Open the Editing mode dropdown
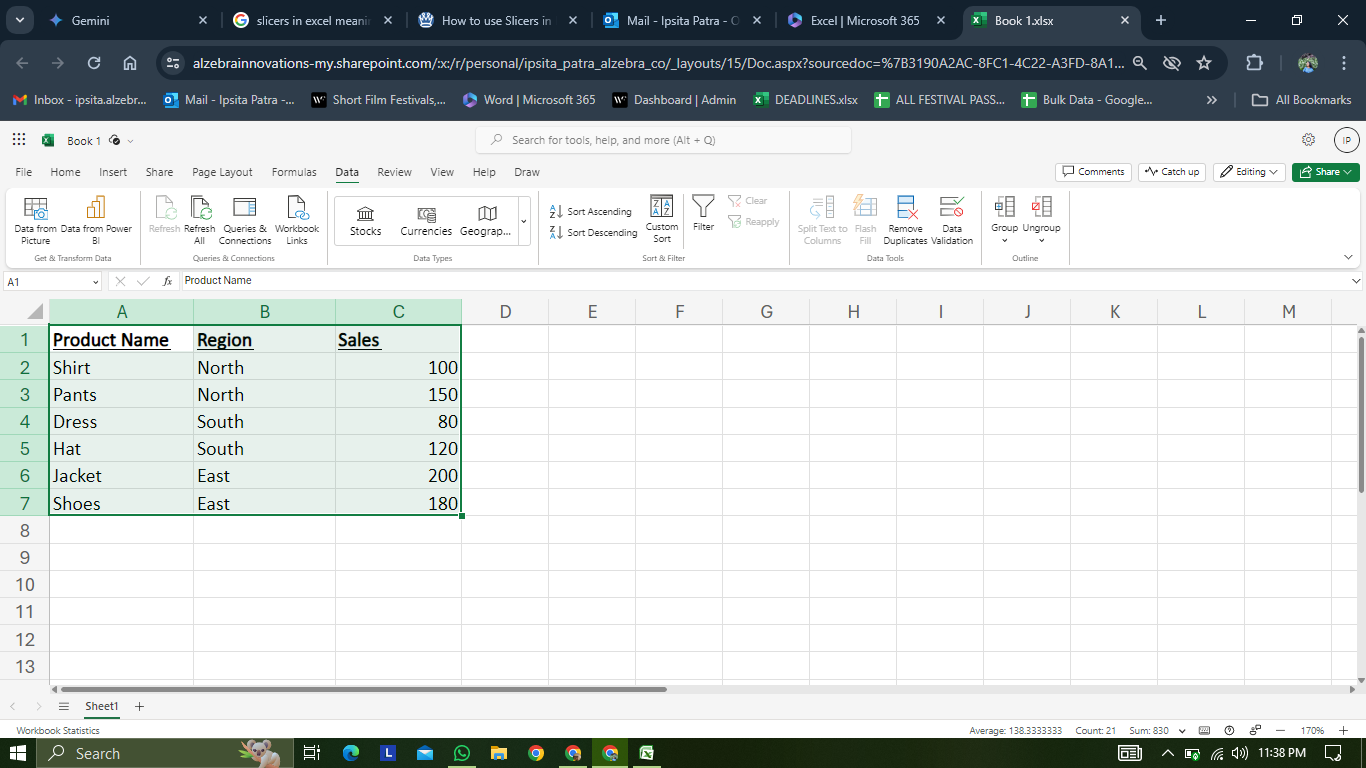Screen dimensions: 1366x768 [x=1250, y=172]
